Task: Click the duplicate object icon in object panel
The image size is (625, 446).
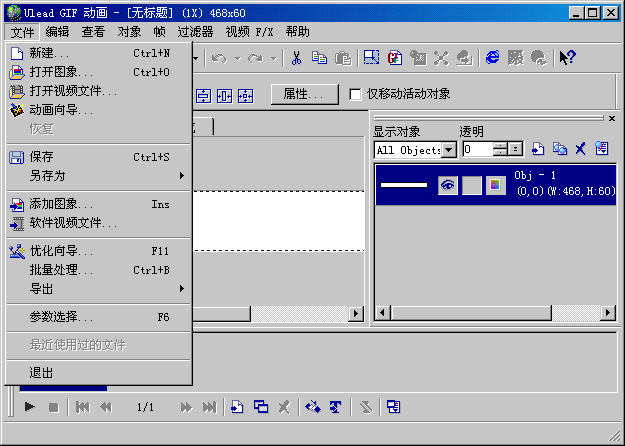Action: [560, 149]
